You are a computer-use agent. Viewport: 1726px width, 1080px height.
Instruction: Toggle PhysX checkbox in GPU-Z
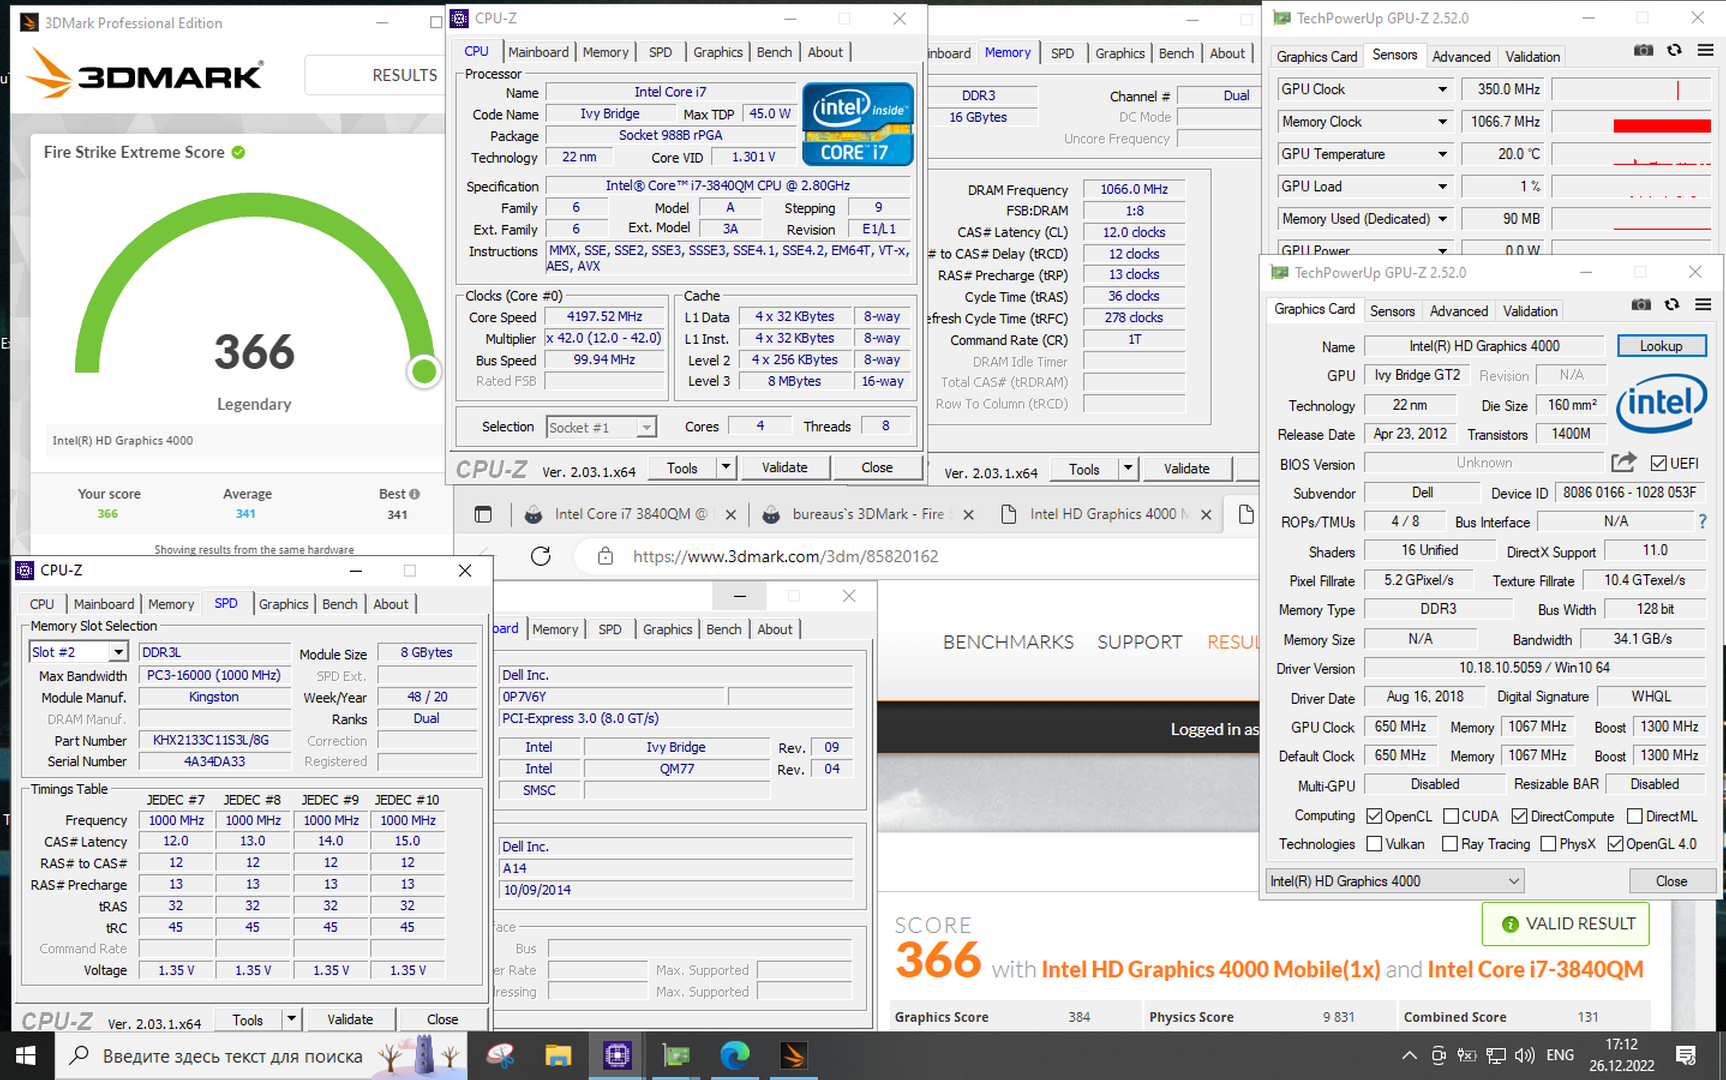pos(1549,844)
